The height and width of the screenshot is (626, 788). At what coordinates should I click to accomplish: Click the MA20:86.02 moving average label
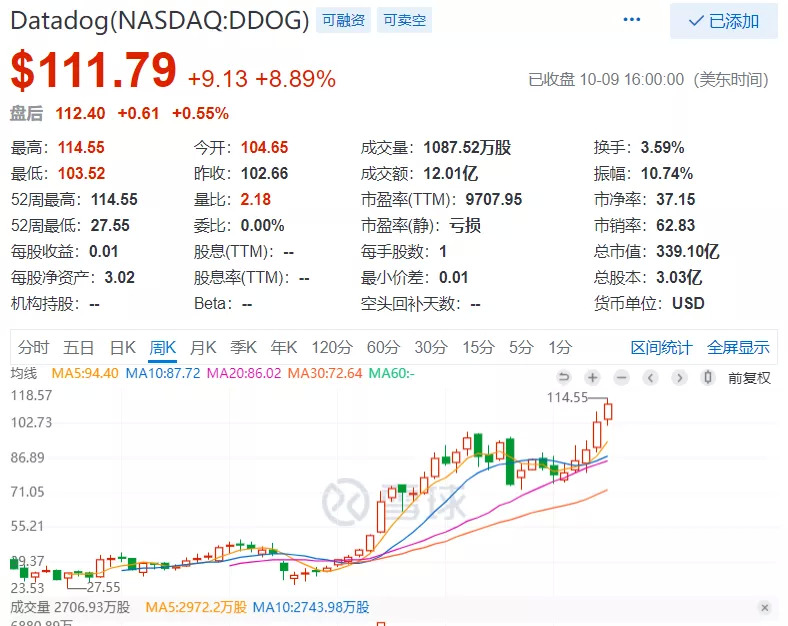pos(244,373)
